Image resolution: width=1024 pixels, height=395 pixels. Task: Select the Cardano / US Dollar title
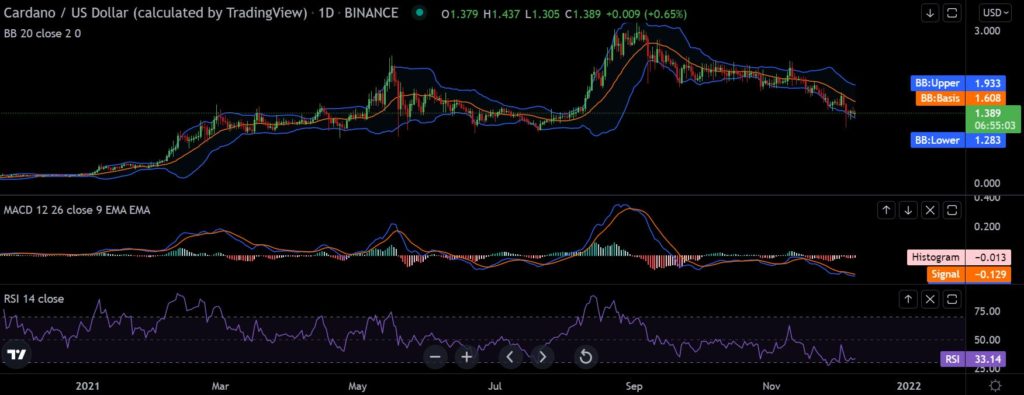pyautogui.click(x=155, y=13)
